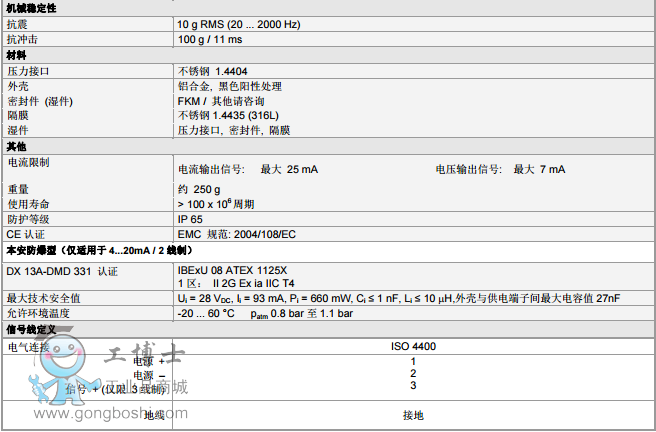Viewport: 656px width, 432px height.
Task: Click the IBExU 08 ATEX 1125X certificate number
Action: pos(232,270)
